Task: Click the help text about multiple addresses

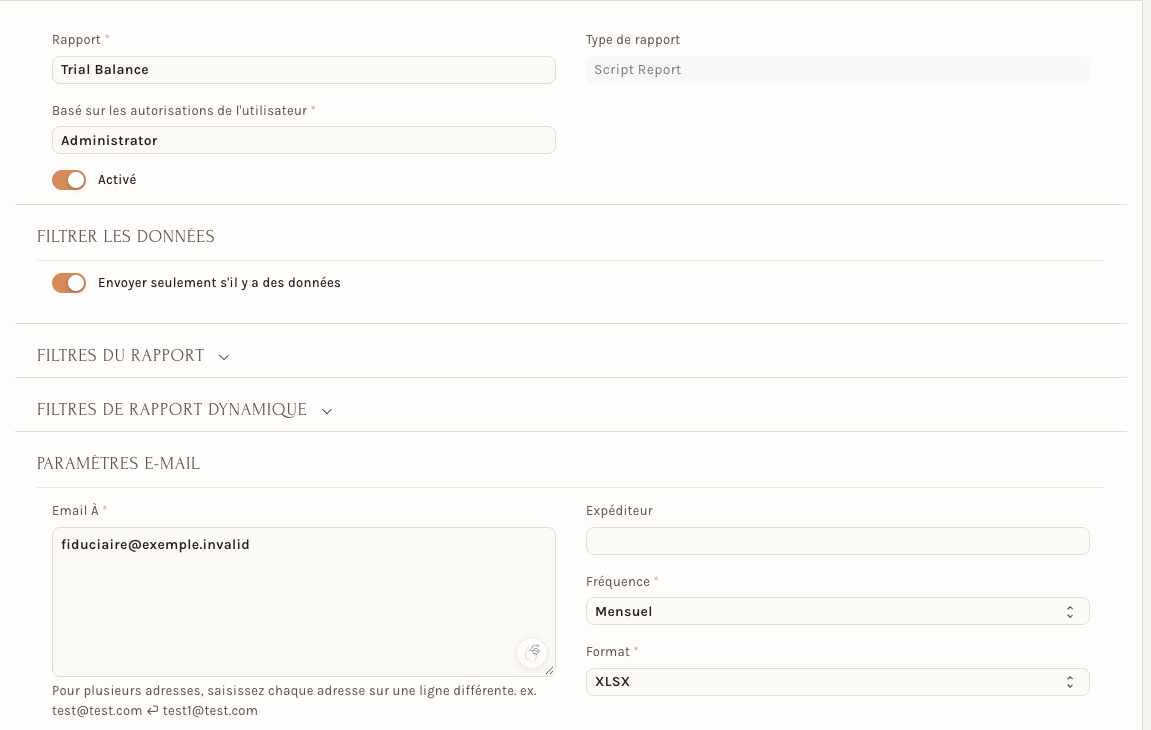Action: point(294,701)
